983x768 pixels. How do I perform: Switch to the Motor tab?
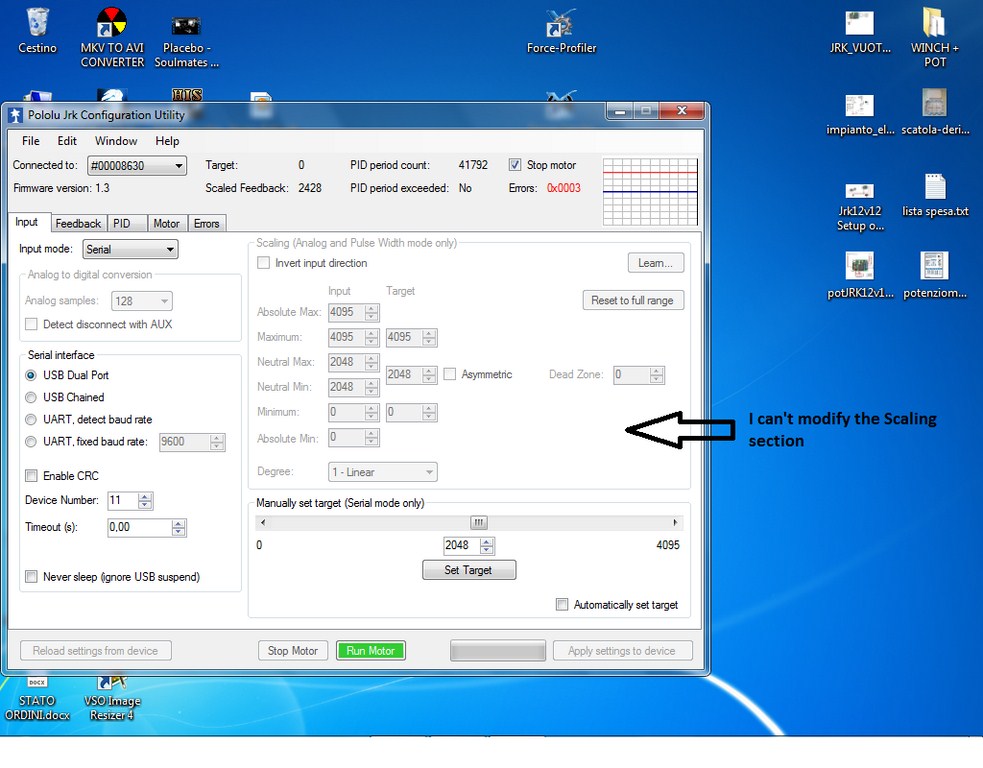[166, 224]
